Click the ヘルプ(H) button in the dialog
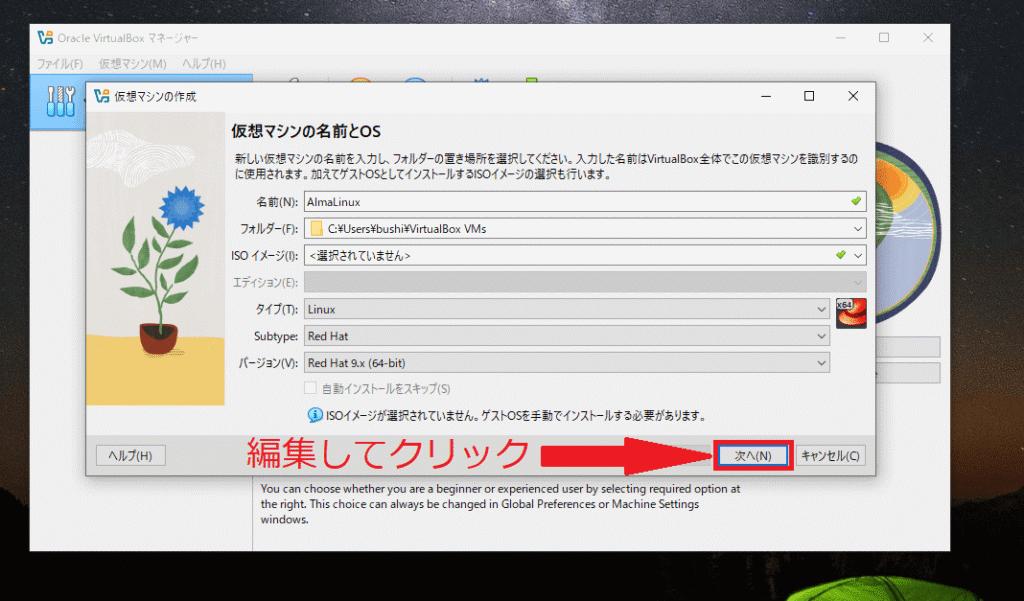 click(131, 455)
